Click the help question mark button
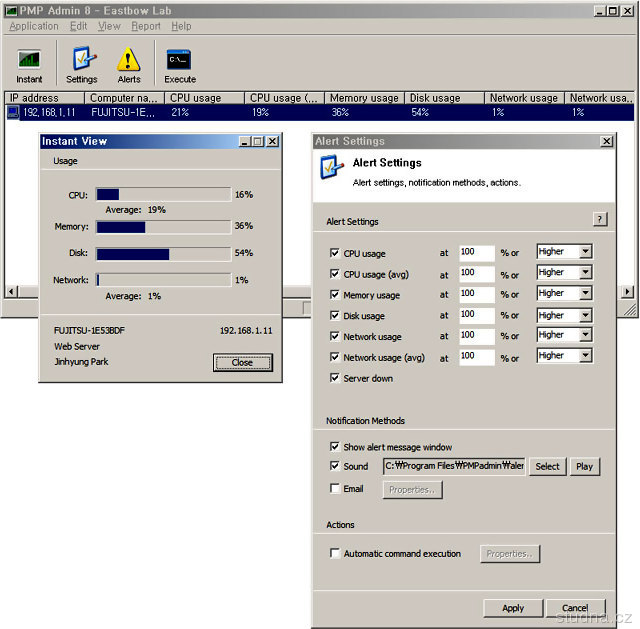The image size is (640, 629). point(600,219)
